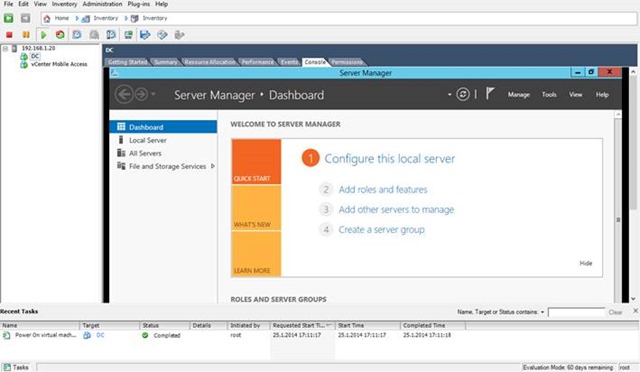
Task: Select vCenter Mobile Access VM in tree
Action: click(x=59, y=64)
